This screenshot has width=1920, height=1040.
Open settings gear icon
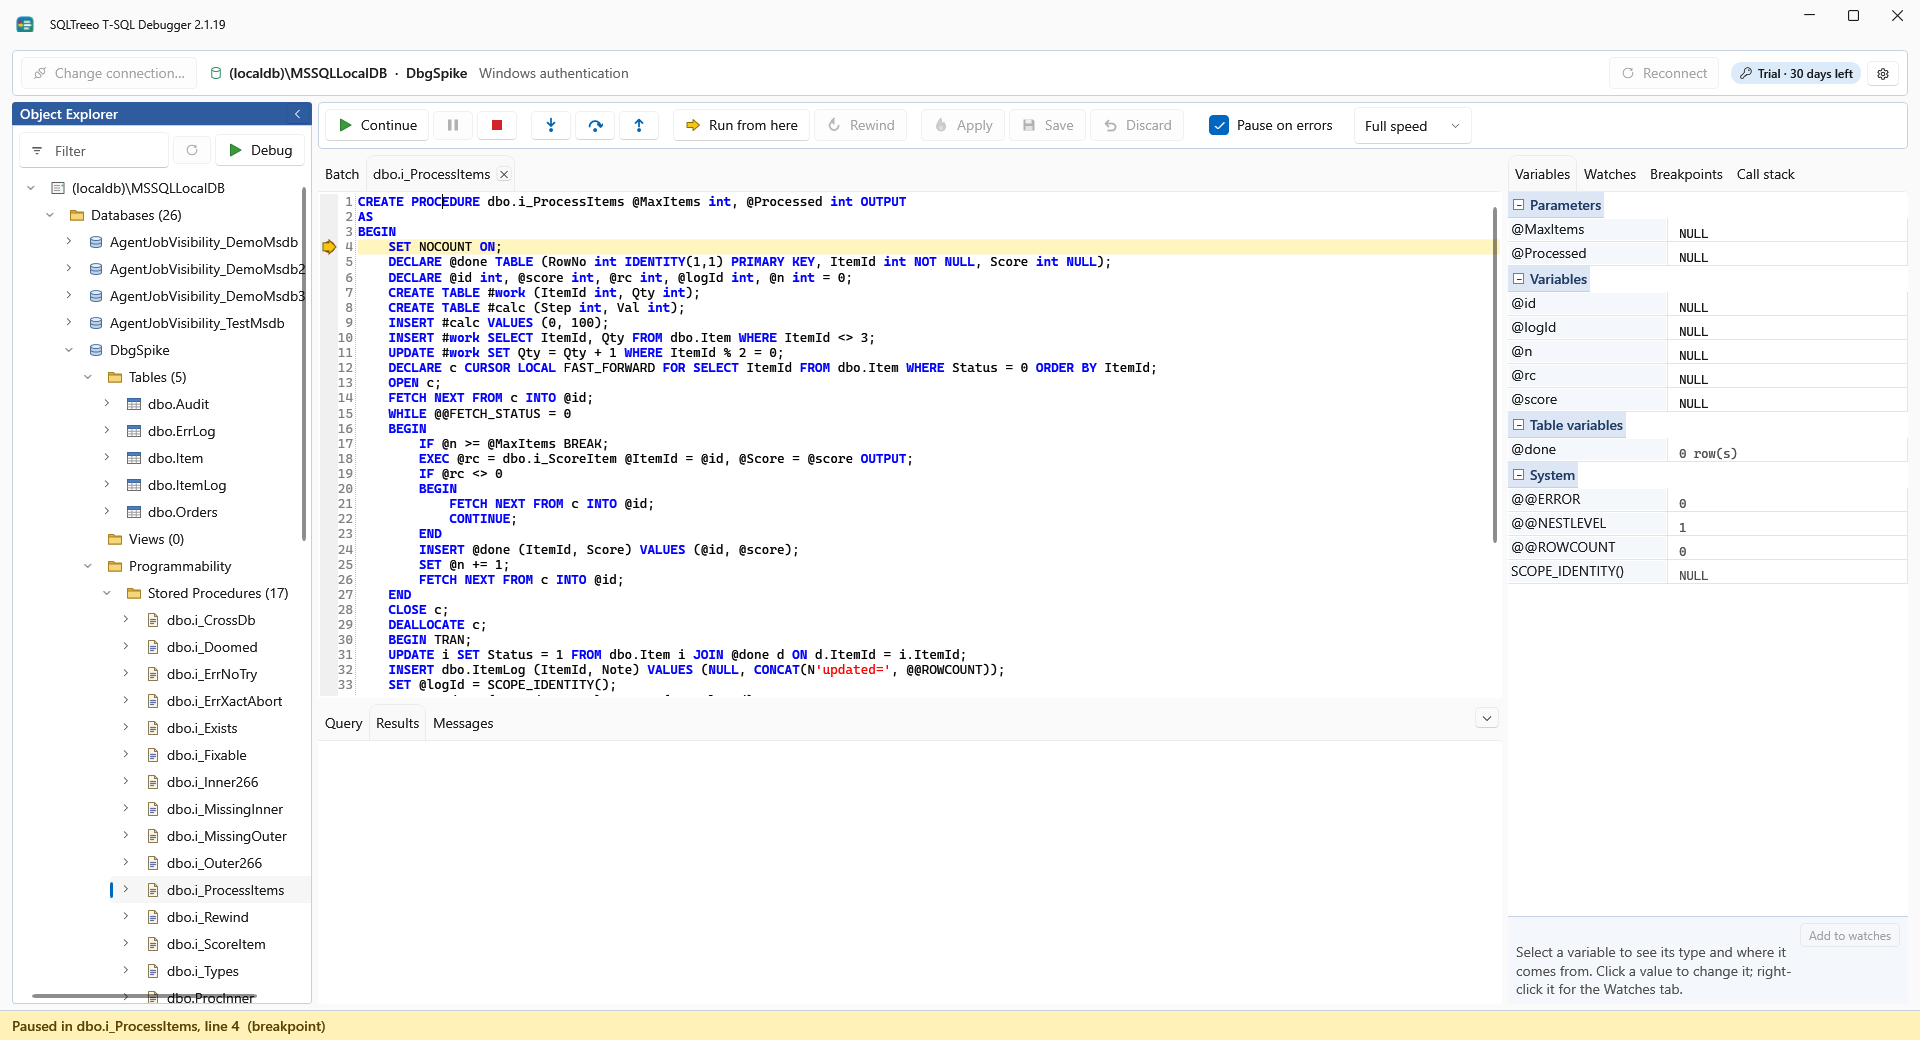[1883, 74]
